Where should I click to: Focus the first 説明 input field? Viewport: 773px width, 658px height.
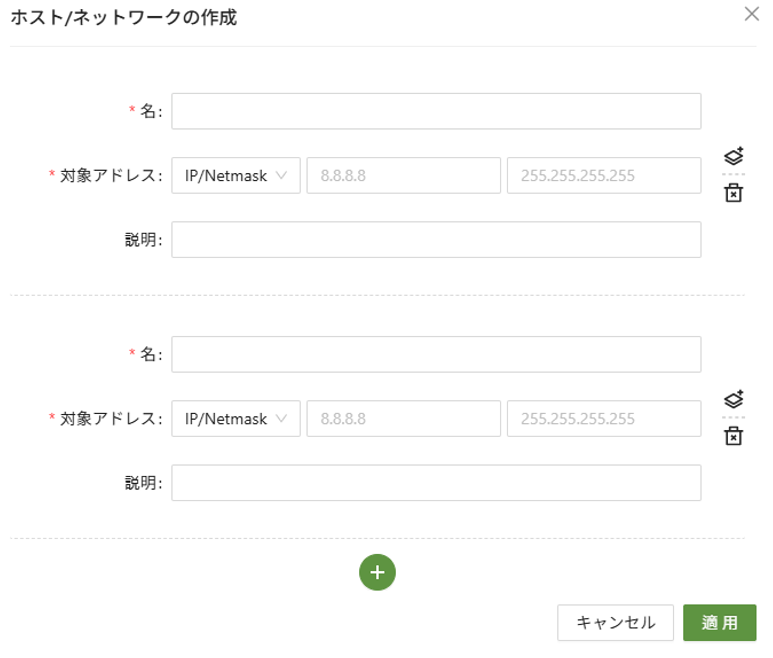point(436,240)
